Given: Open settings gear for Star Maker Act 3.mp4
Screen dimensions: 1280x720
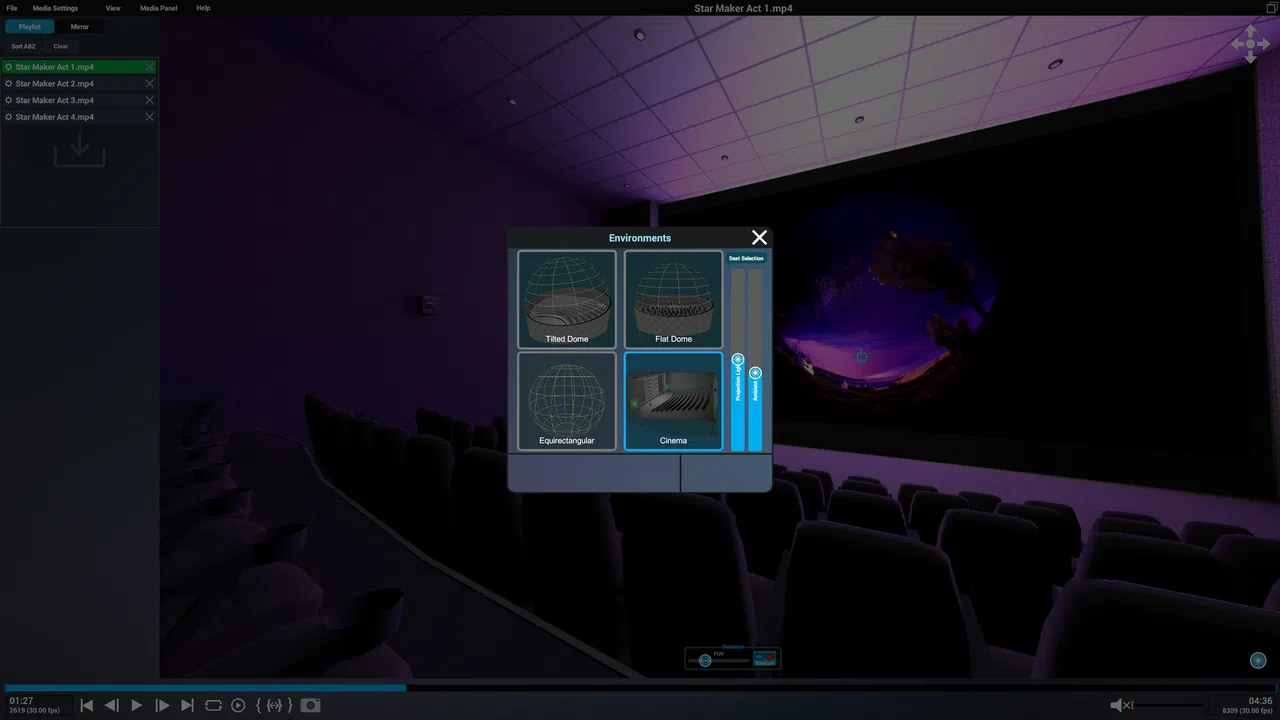Looking at the screenshot, I should (9, 100).
